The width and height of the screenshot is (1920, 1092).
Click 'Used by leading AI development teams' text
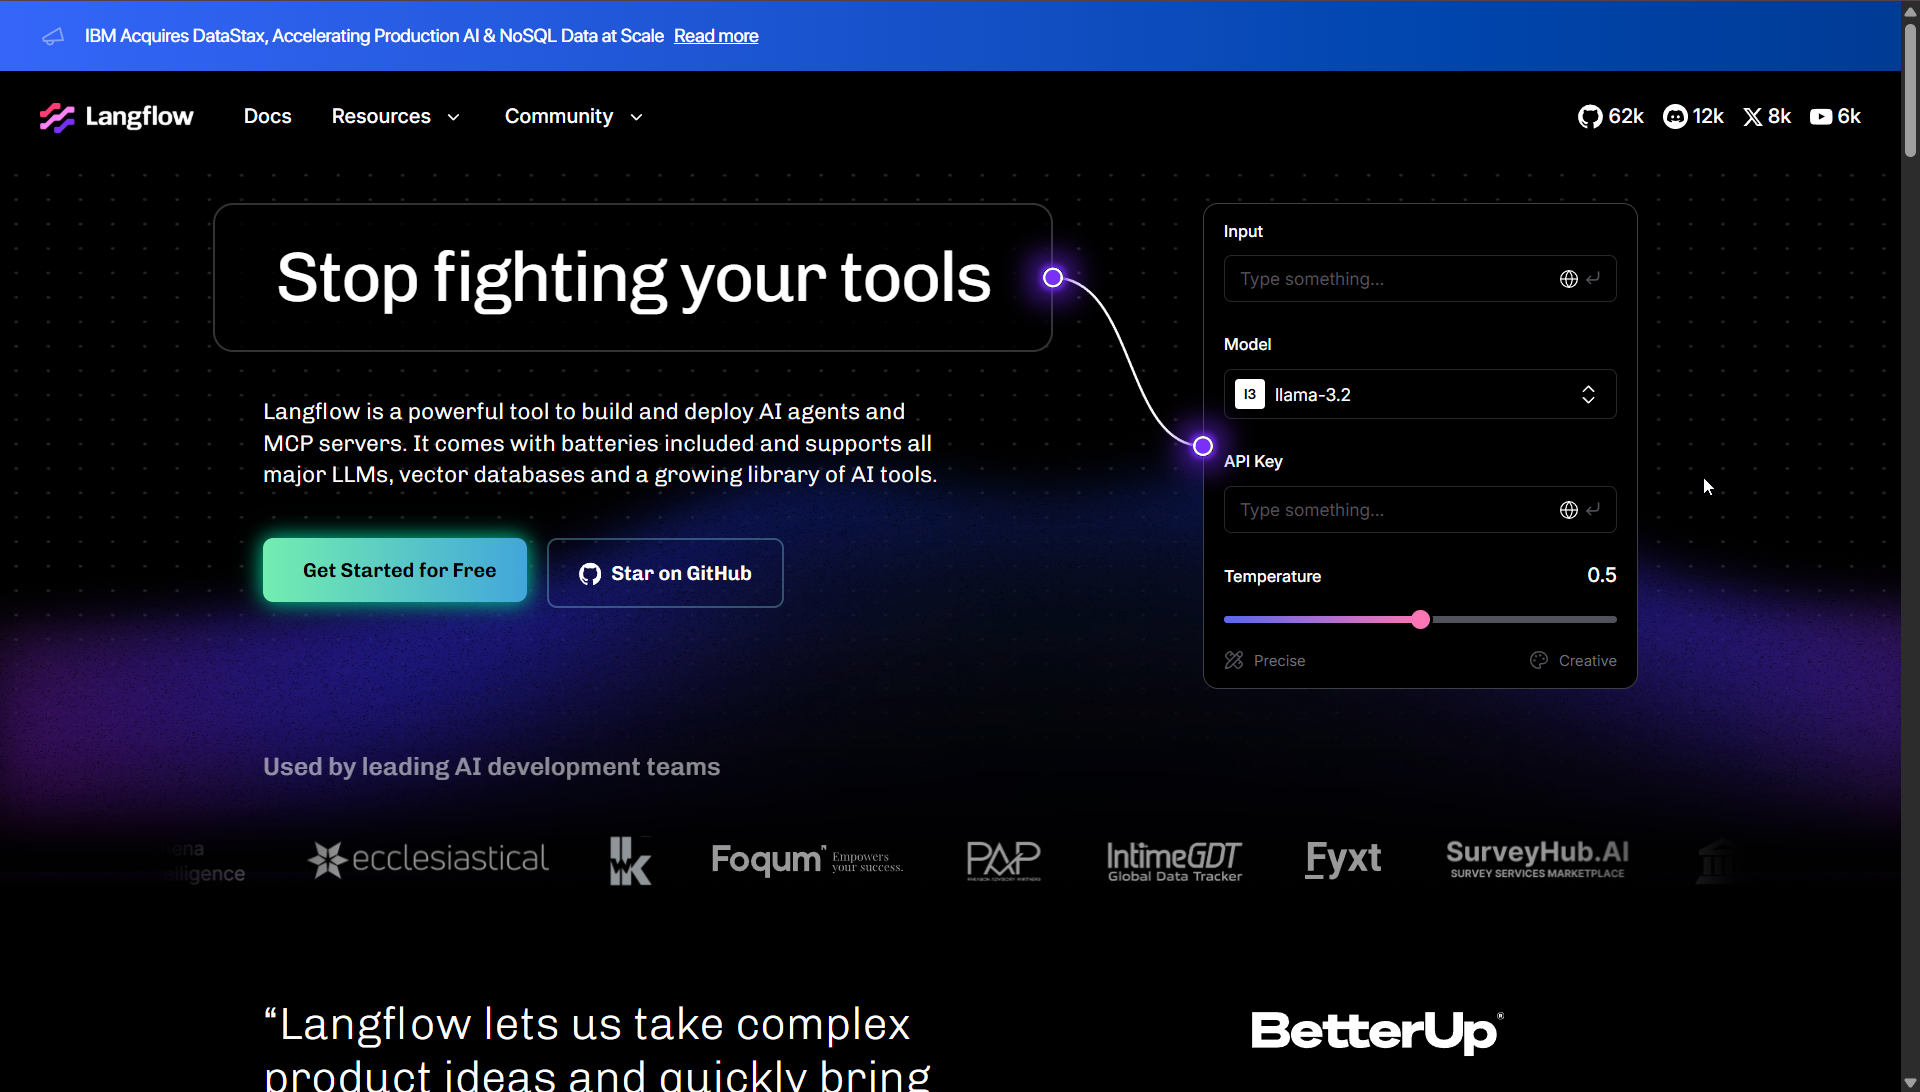click(491, 767)
